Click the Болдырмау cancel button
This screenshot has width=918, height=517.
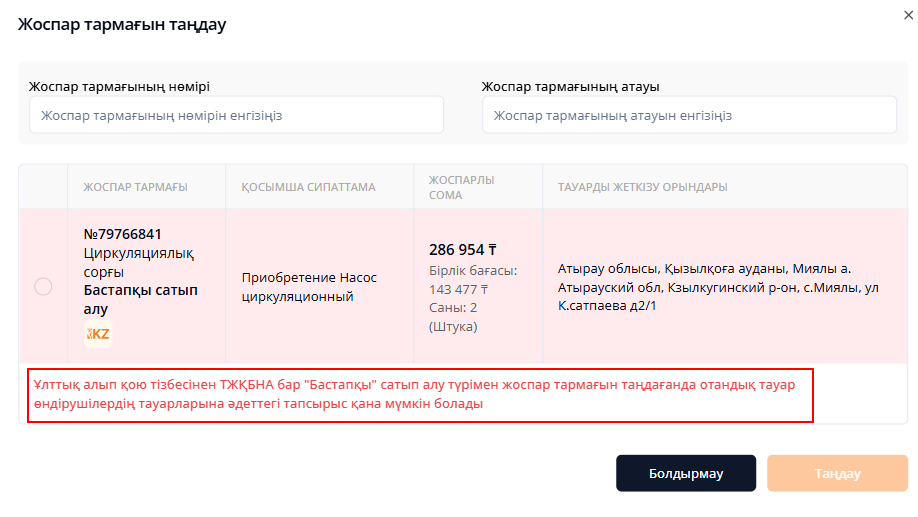(x=686, y=473)
